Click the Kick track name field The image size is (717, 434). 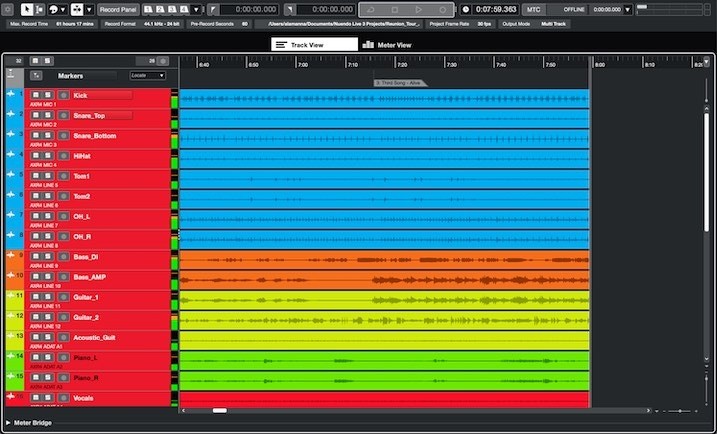pyautogui.click(x=102, y=95)
